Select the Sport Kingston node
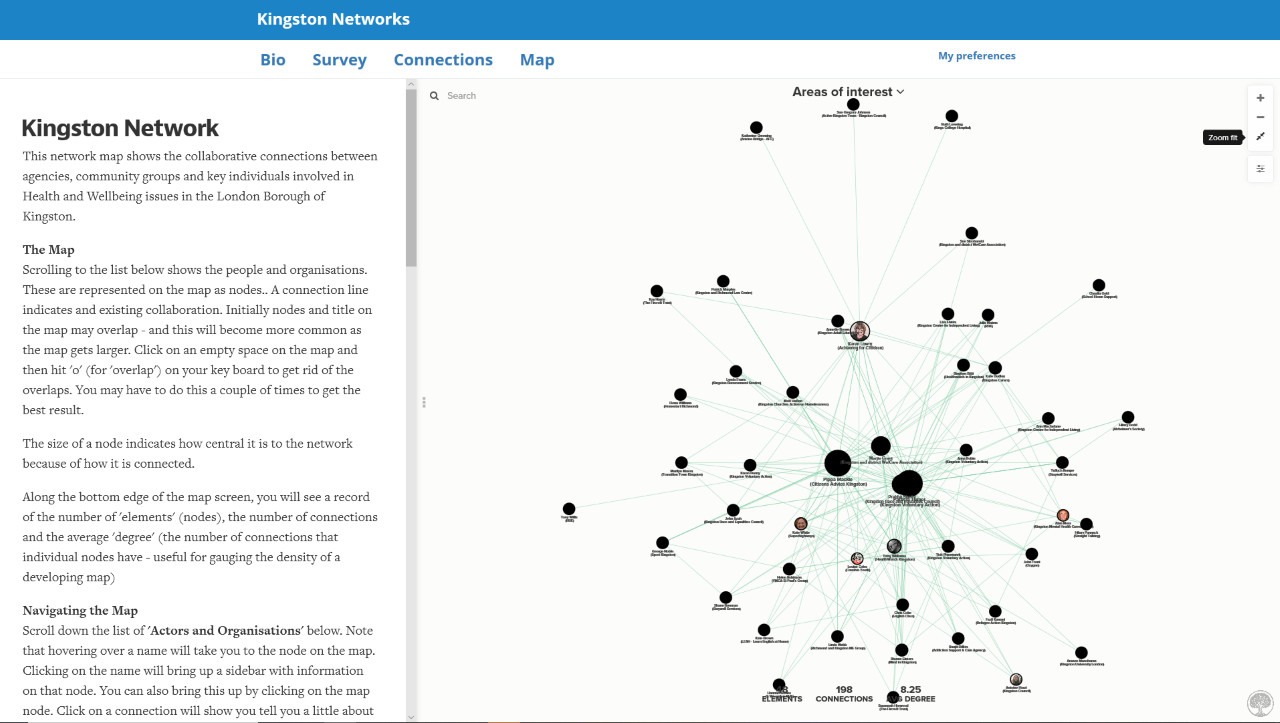Screen dimensions: 1280x723 point(663,543)
